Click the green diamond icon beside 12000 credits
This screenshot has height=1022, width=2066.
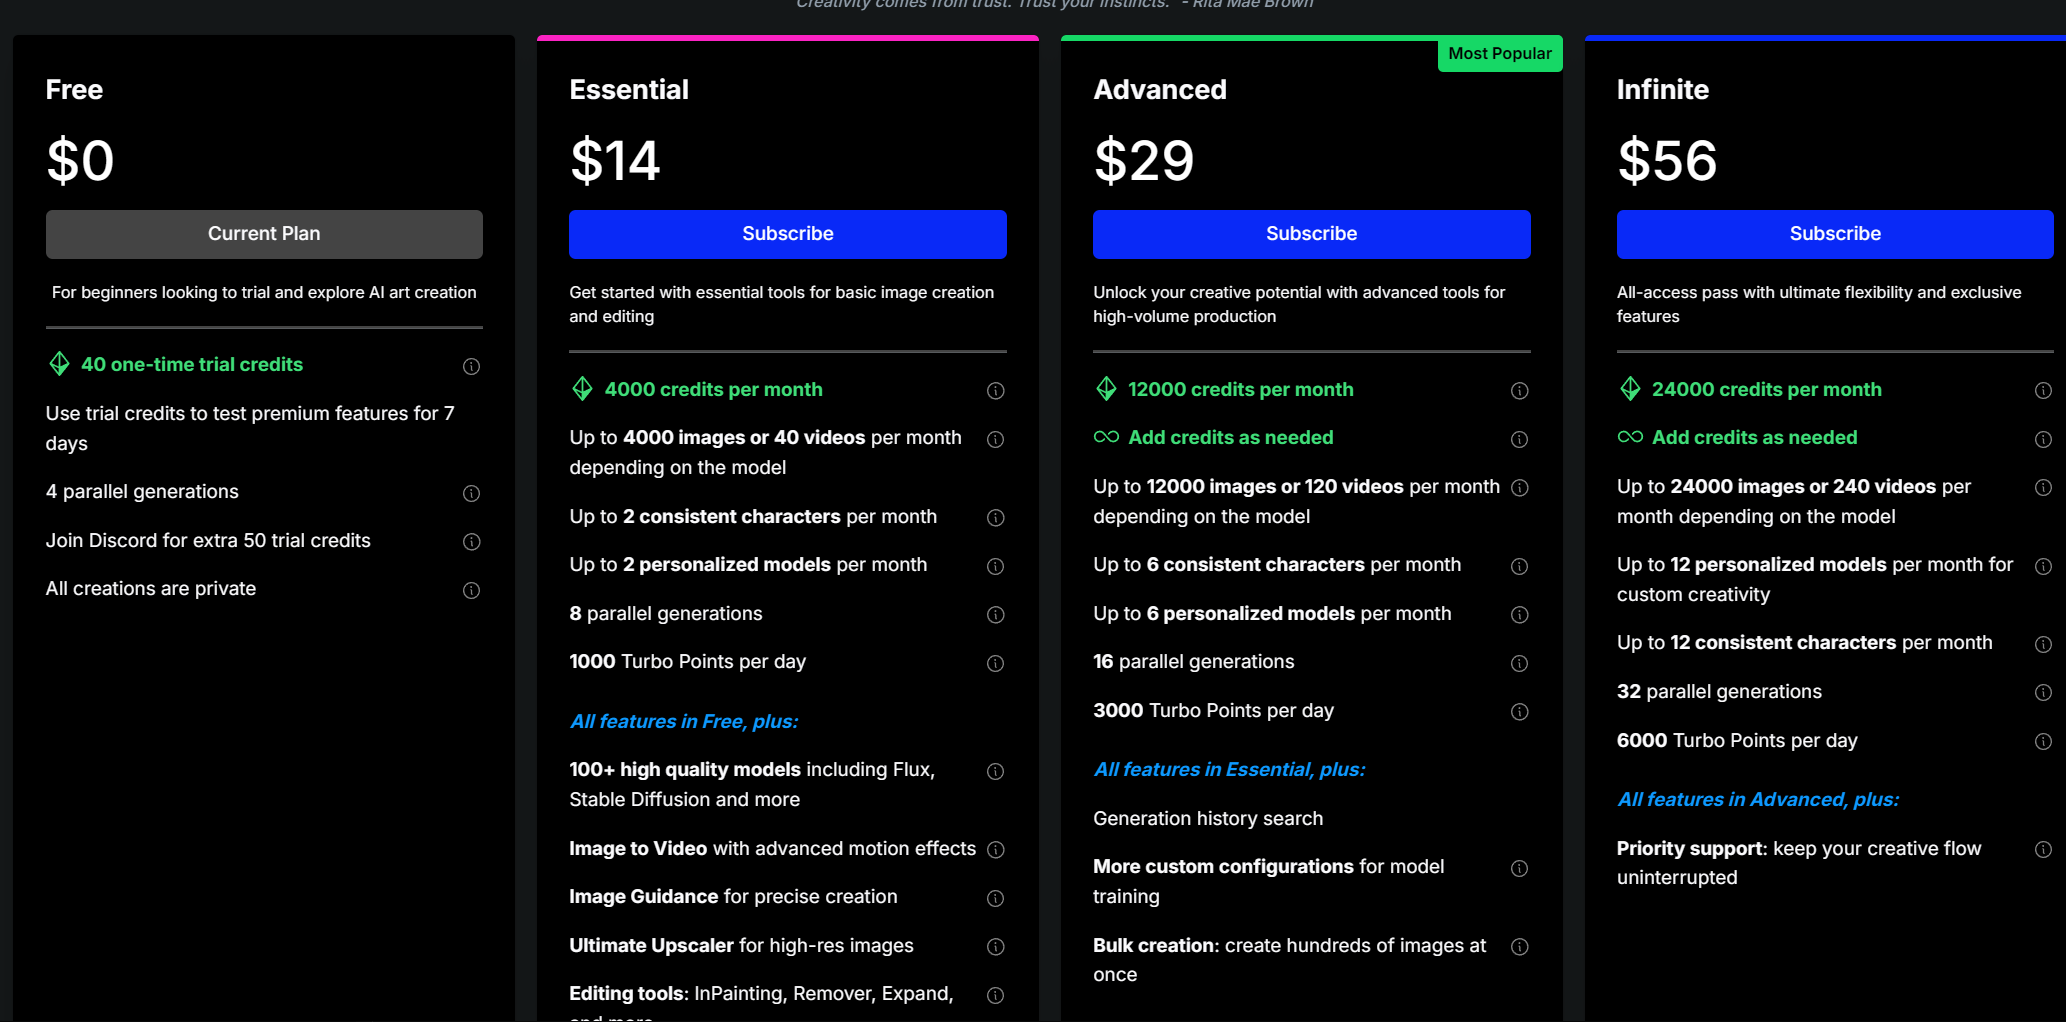click(1106, 388)
